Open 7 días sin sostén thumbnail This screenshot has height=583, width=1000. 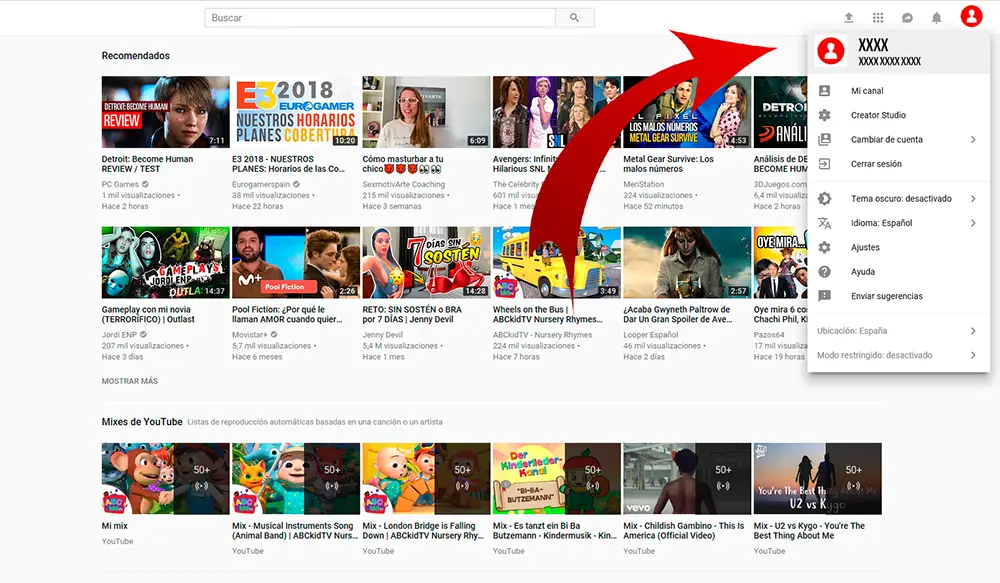[x=426, y=262]
